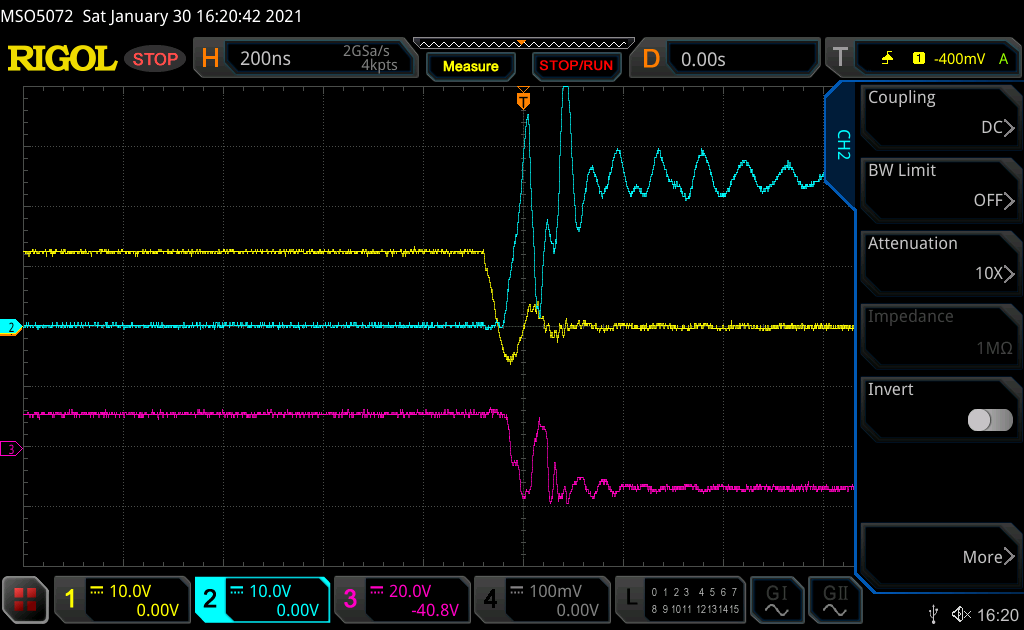Click the -400mV trigger level value

[x=959, y=59]
